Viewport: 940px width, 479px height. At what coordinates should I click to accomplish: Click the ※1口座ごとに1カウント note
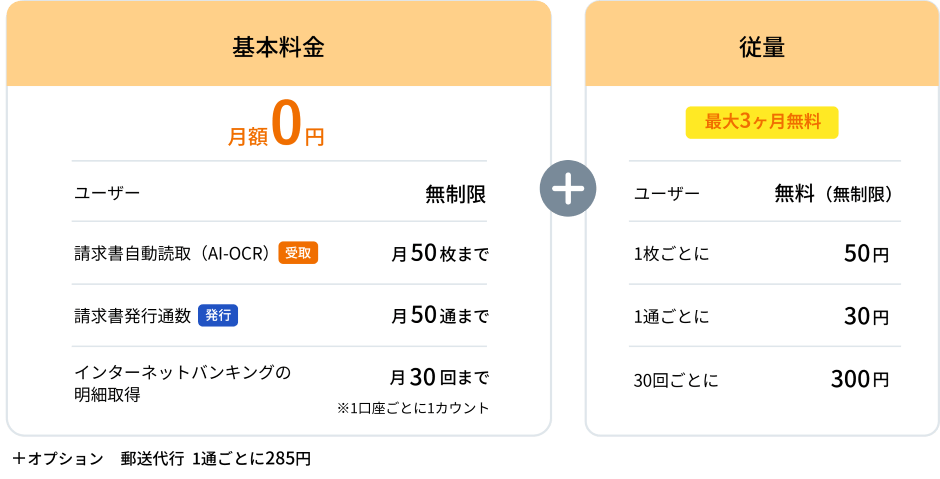(x=413, y=408)
